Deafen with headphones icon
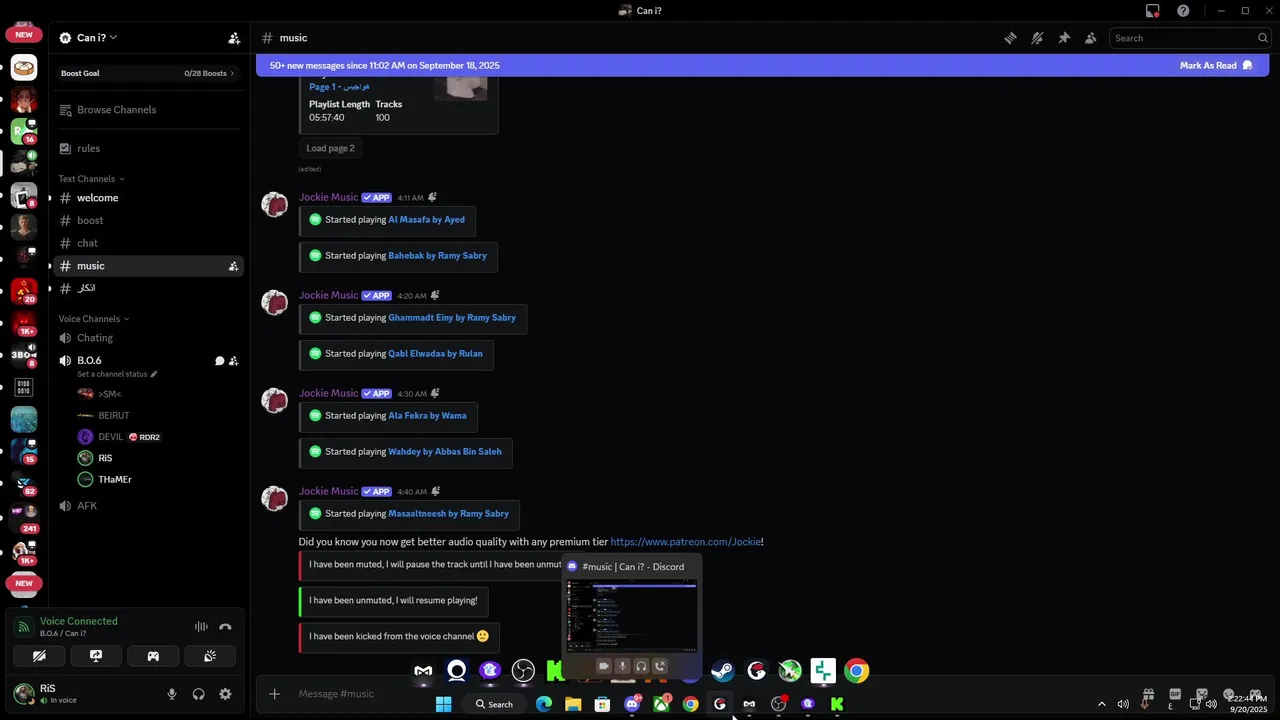This screenshot has height=720, width=1280. point(199,694)
